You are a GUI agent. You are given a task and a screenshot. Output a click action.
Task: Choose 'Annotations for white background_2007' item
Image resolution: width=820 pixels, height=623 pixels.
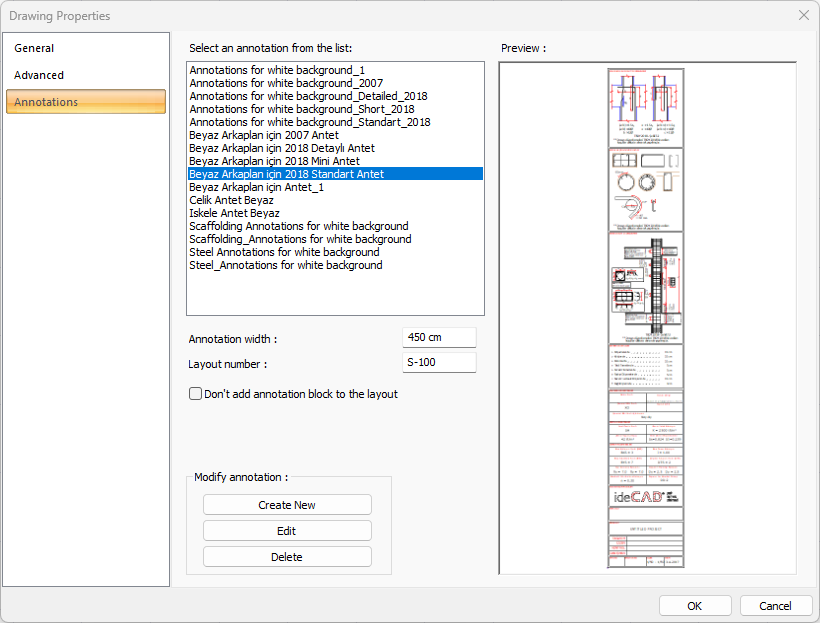click(x=286, y=83)
